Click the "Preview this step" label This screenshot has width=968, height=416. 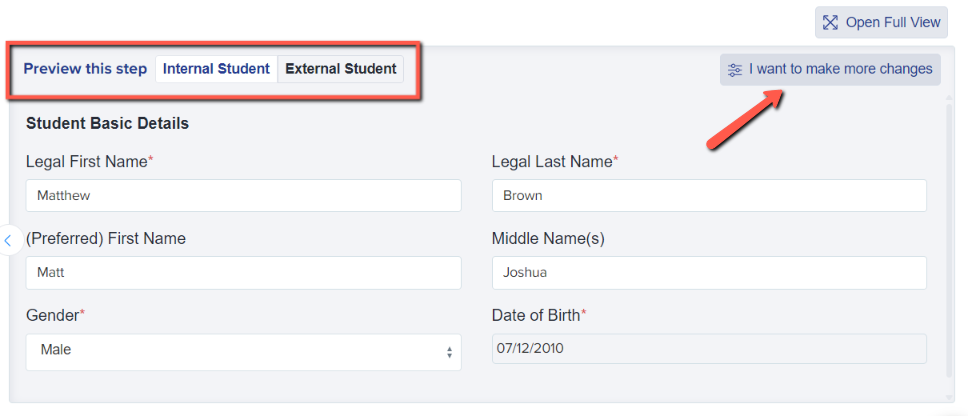point(85,69)
